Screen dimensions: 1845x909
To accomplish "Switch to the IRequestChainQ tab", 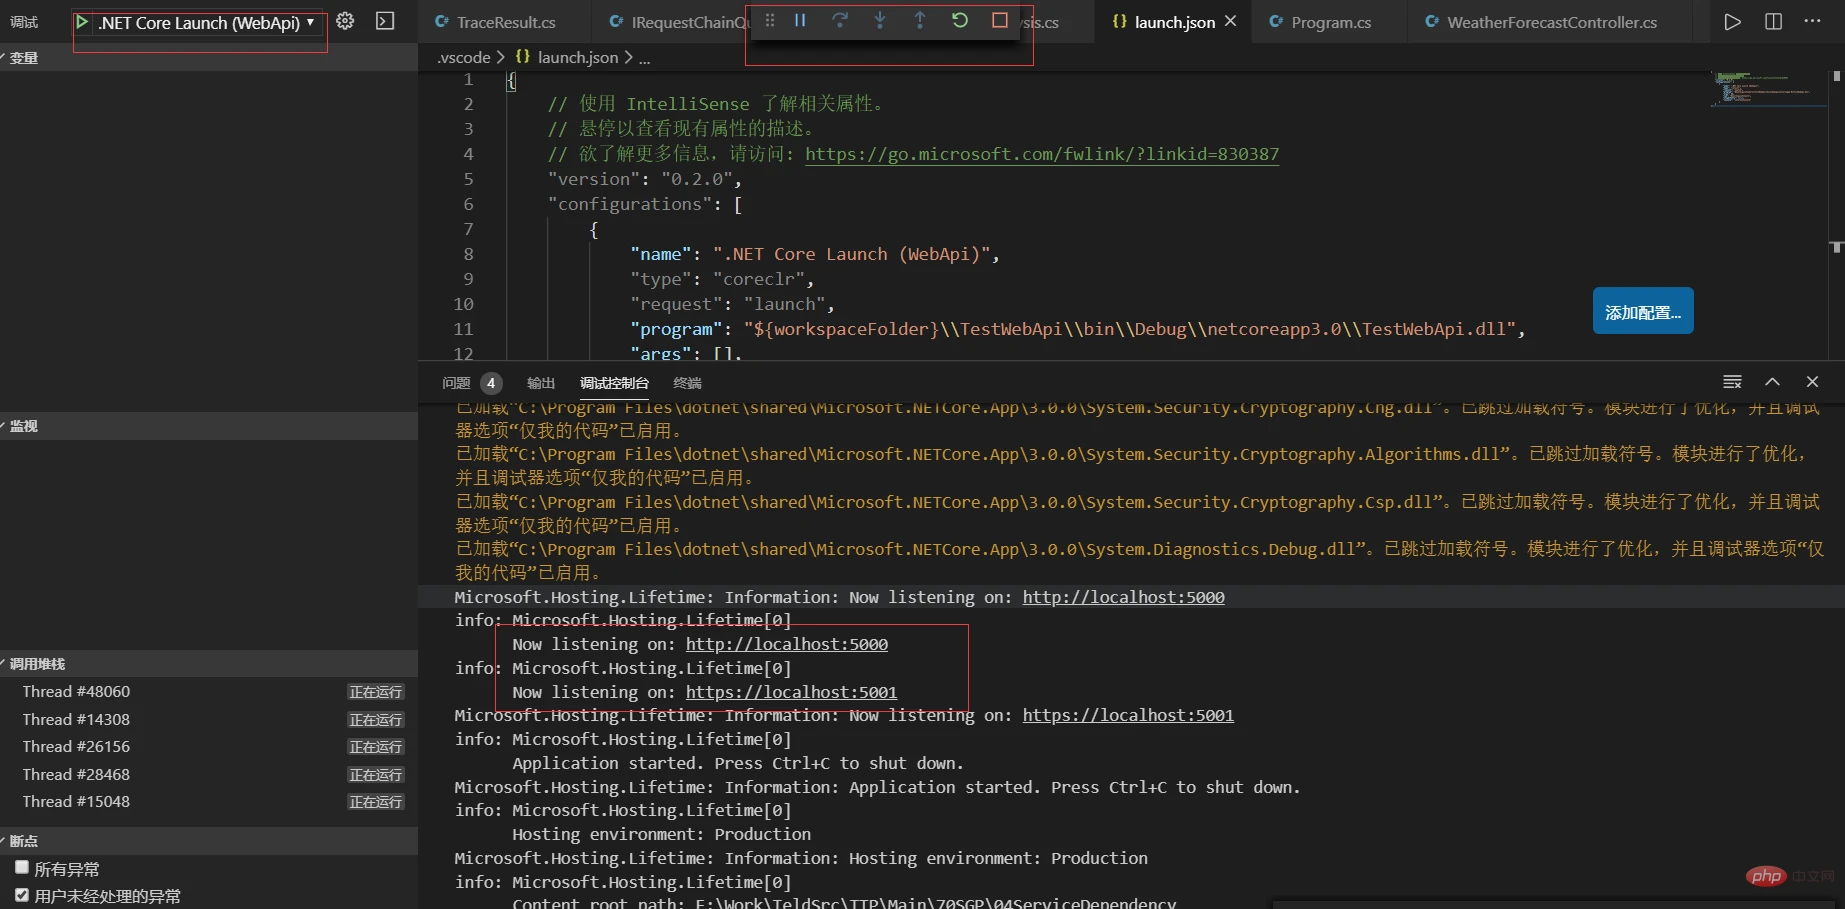I will tap(680, 22).
